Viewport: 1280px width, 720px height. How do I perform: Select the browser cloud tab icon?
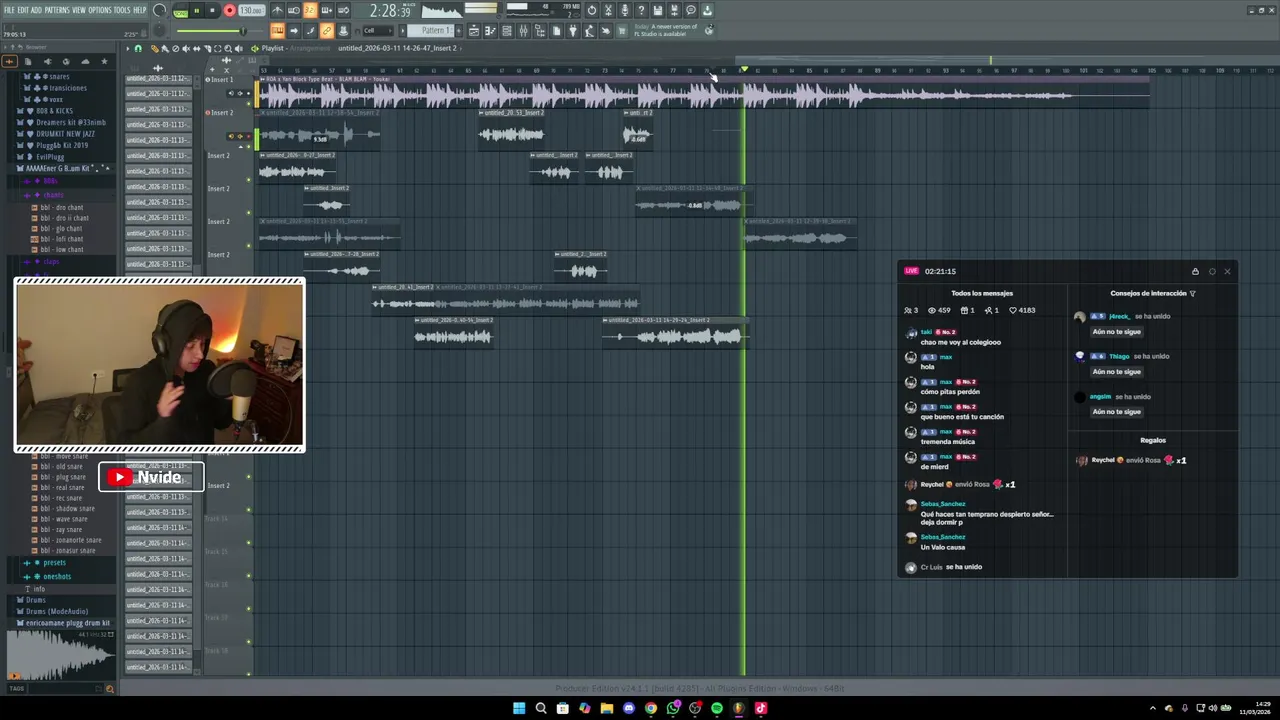pos(85,61)
